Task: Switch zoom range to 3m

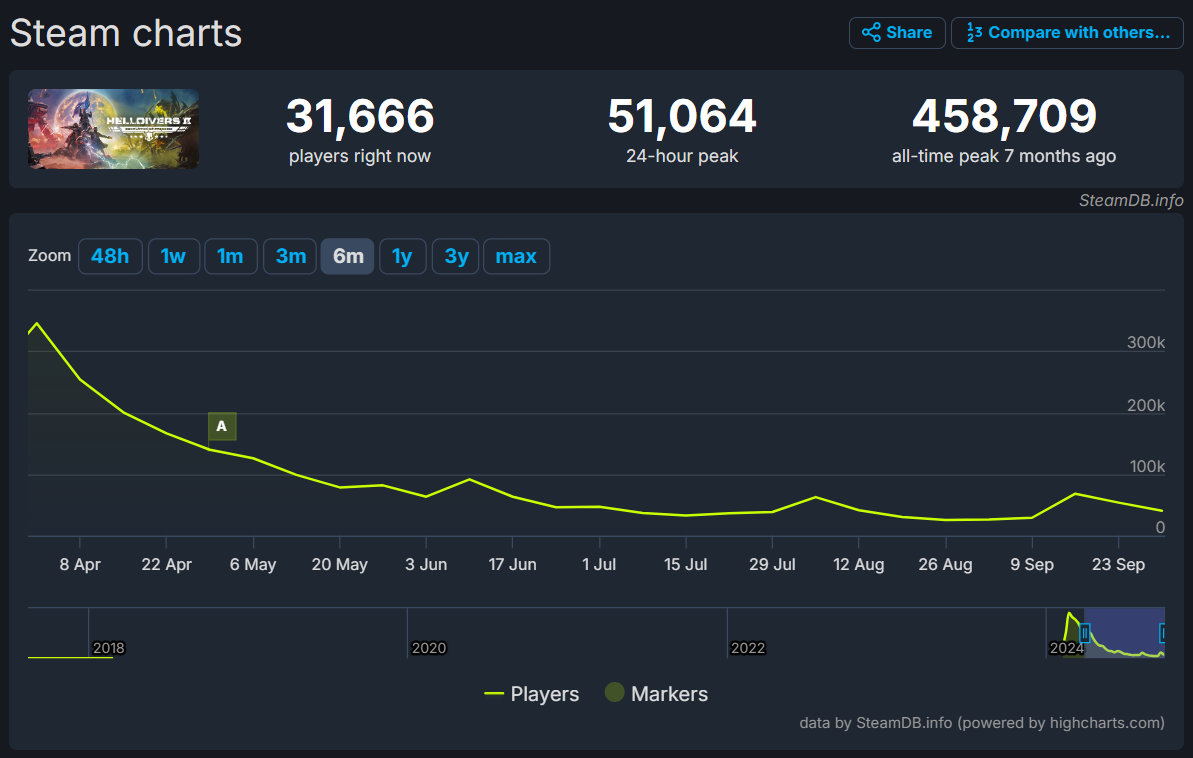Action: 290,256
